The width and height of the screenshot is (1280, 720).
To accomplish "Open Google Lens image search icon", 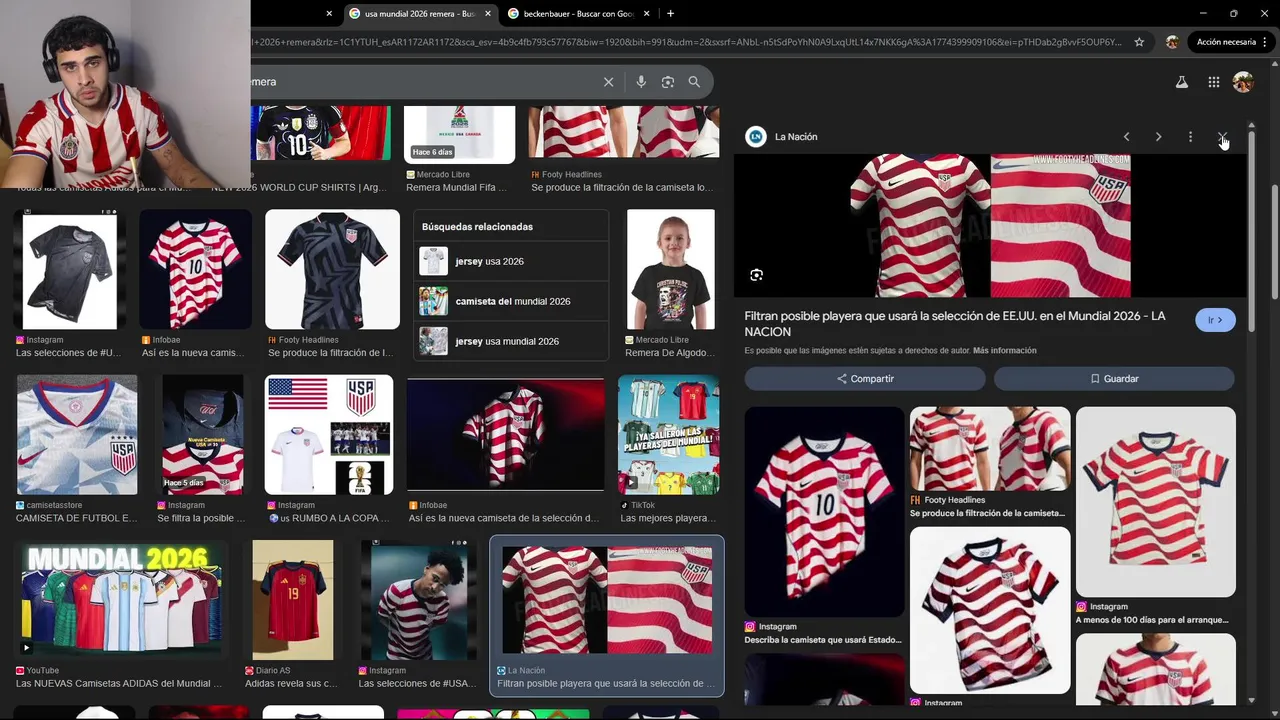I will [668, 82].
